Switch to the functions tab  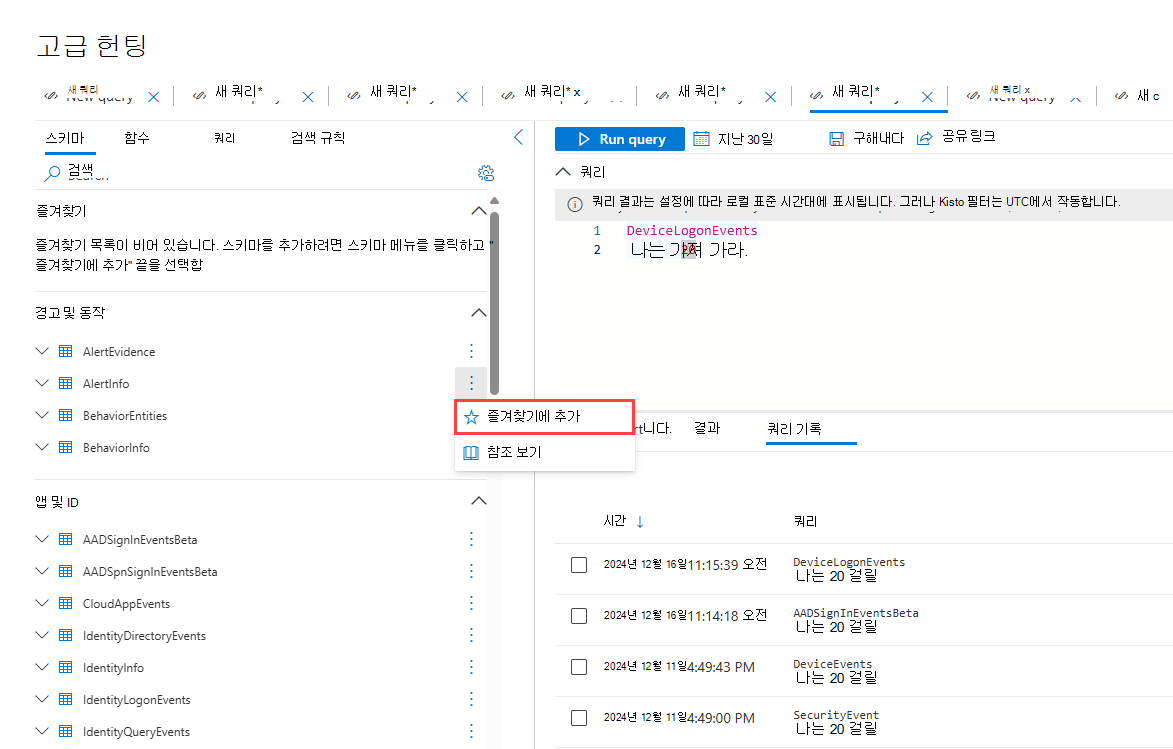point(137,138)
